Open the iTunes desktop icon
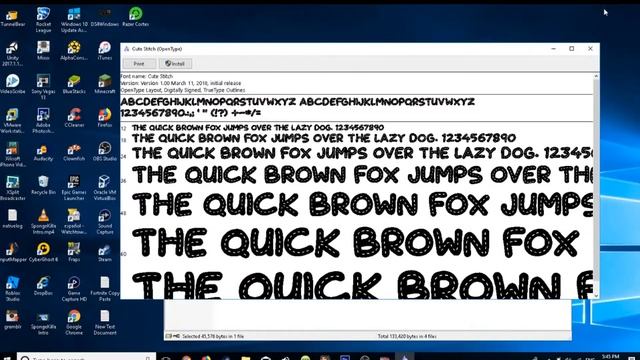Viewport: 640px width, 360px height. pyautogui.click(x=104, y=51)
